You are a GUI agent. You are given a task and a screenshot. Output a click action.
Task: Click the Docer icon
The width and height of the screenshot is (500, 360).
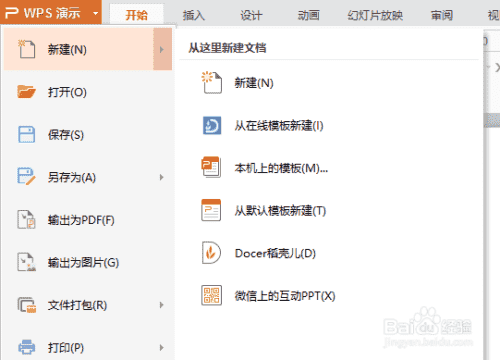click(x=211, y=253)
